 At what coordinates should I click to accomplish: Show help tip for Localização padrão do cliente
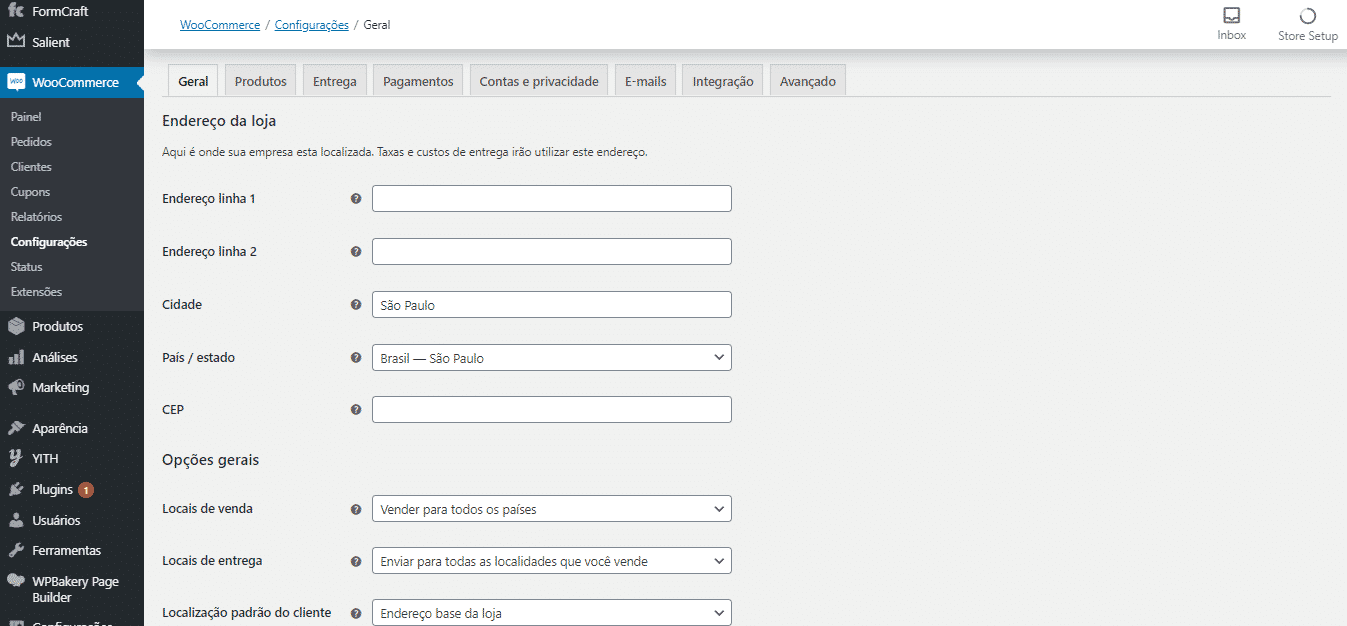tap(356, 614)
